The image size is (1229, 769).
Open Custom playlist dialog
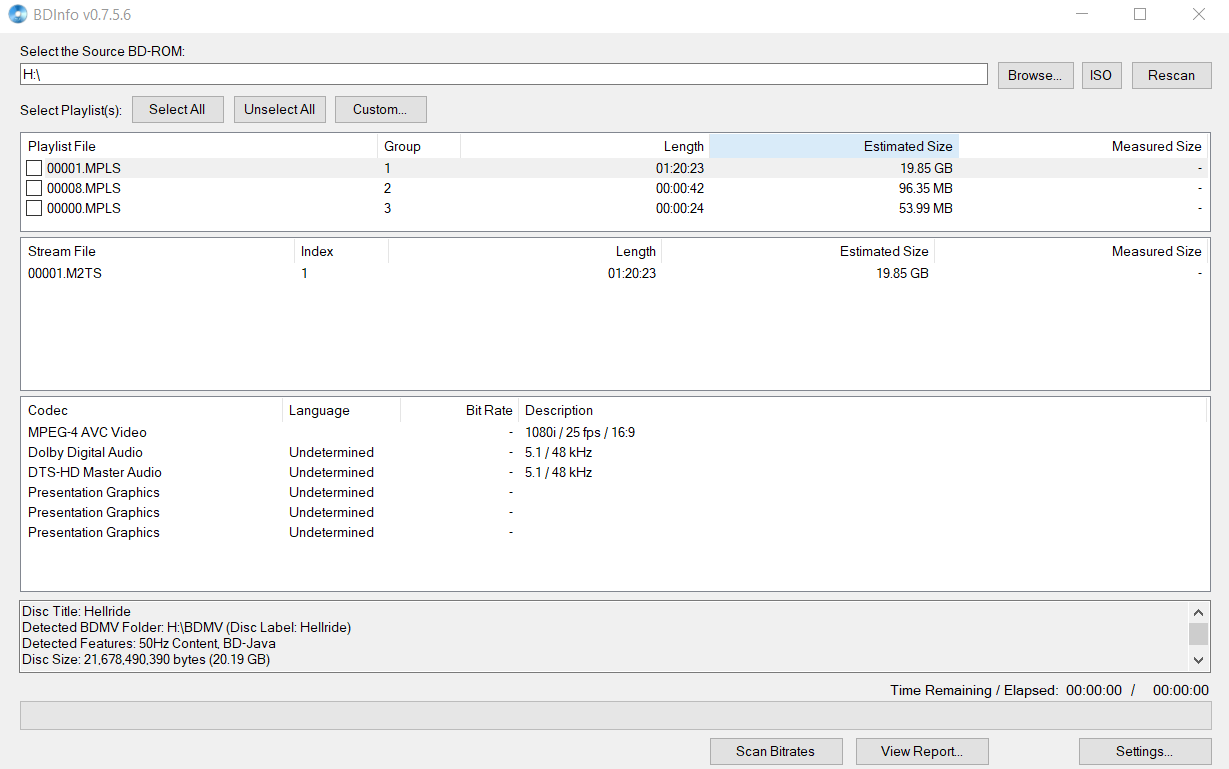point(380,109)
